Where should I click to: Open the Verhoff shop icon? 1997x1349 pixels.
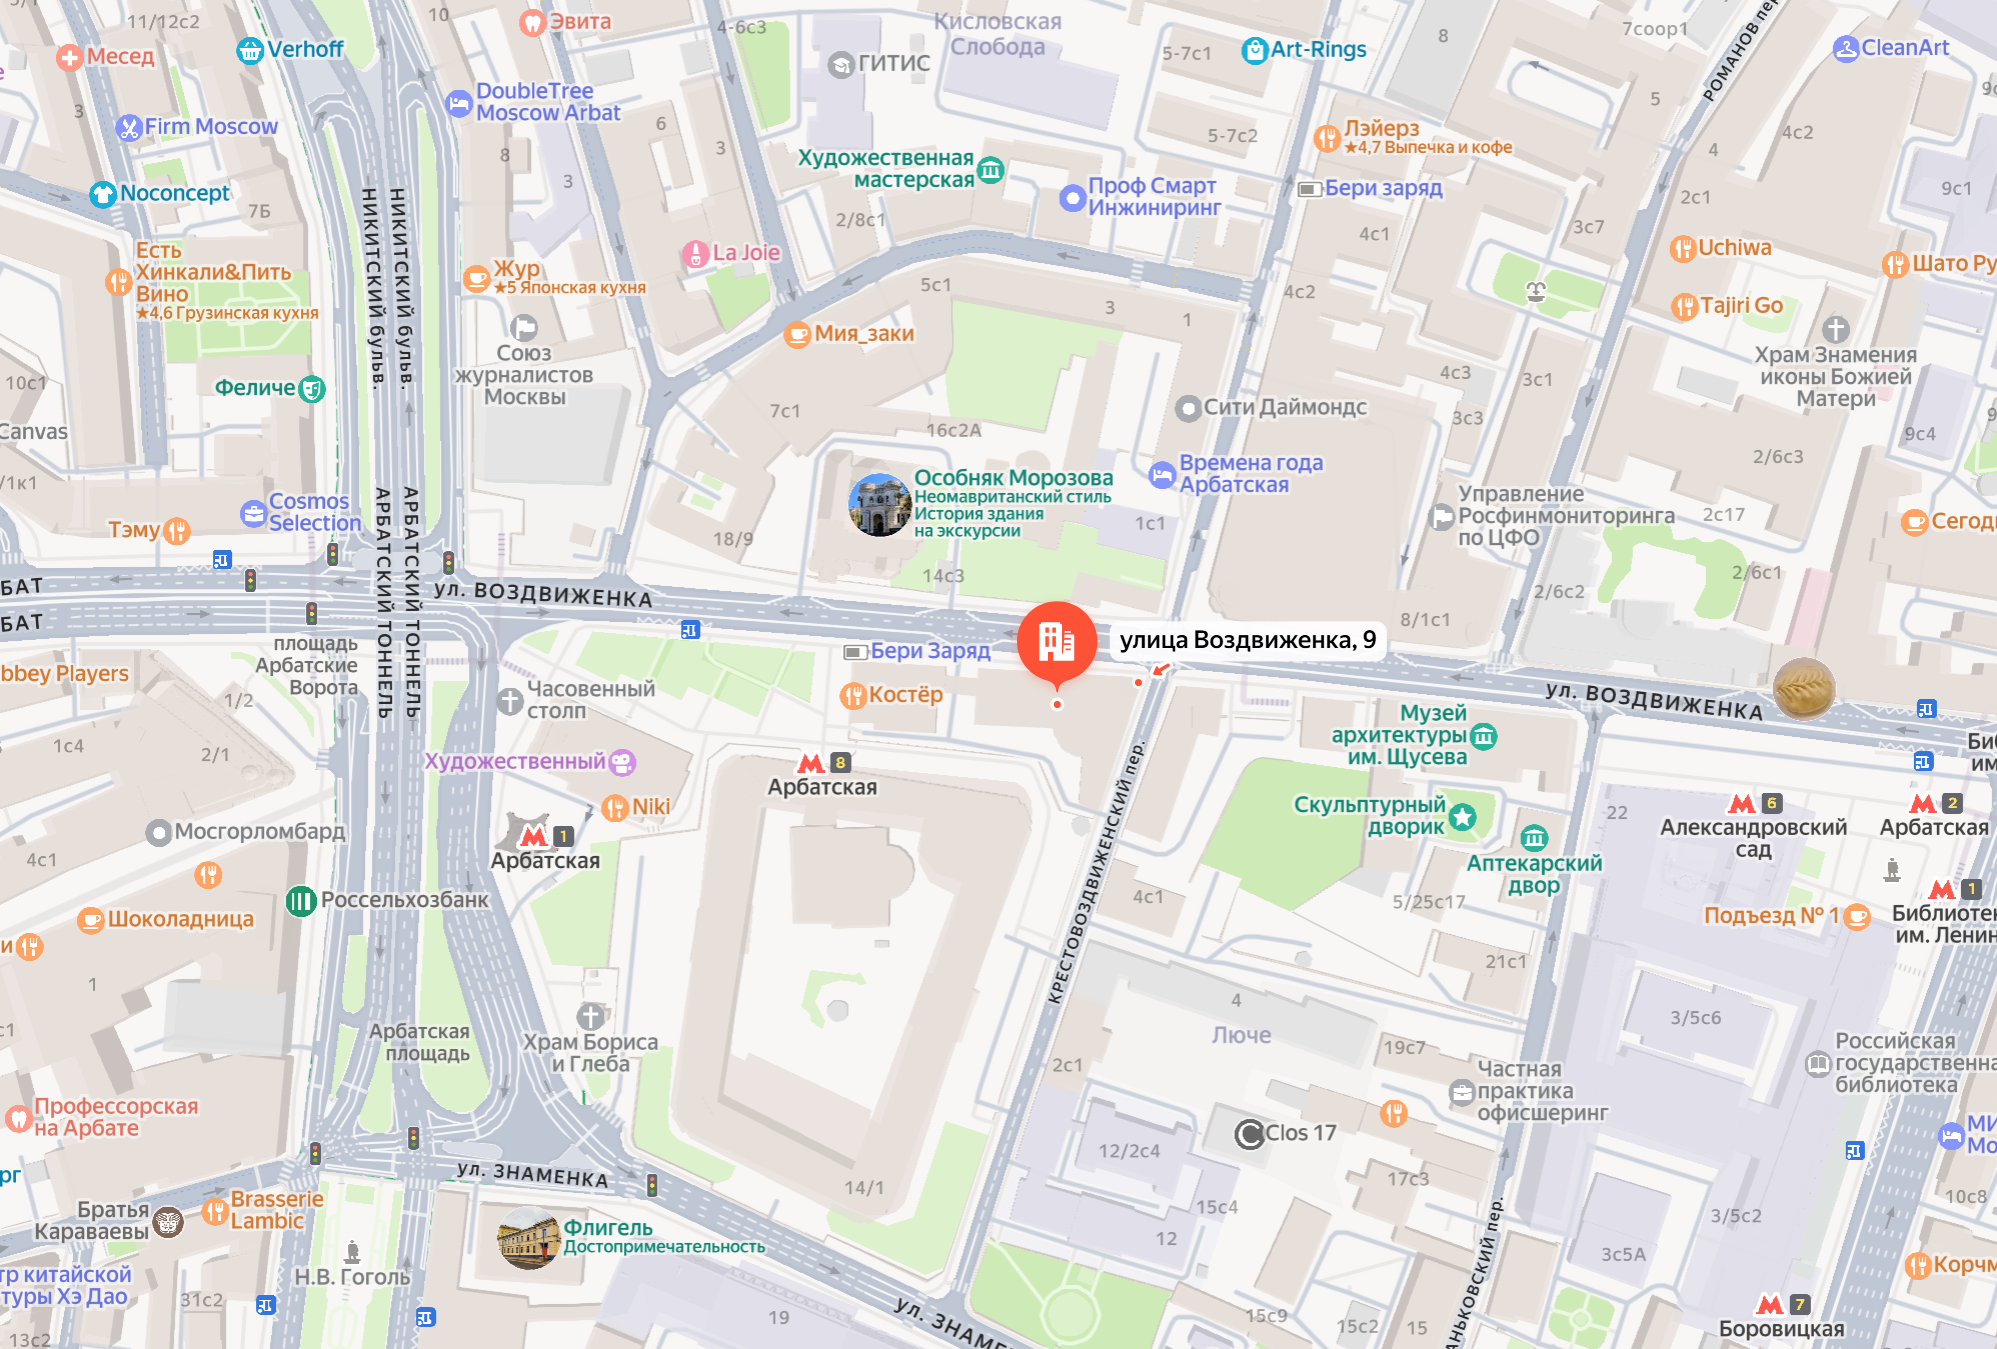pos(250,50)
